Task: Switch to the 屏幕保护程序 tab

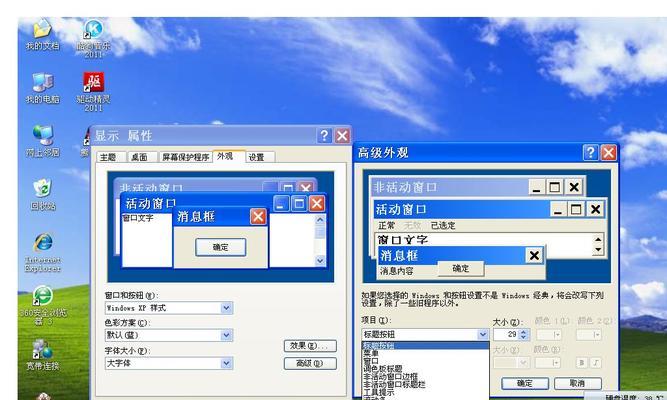Action: tap(186, 157)
